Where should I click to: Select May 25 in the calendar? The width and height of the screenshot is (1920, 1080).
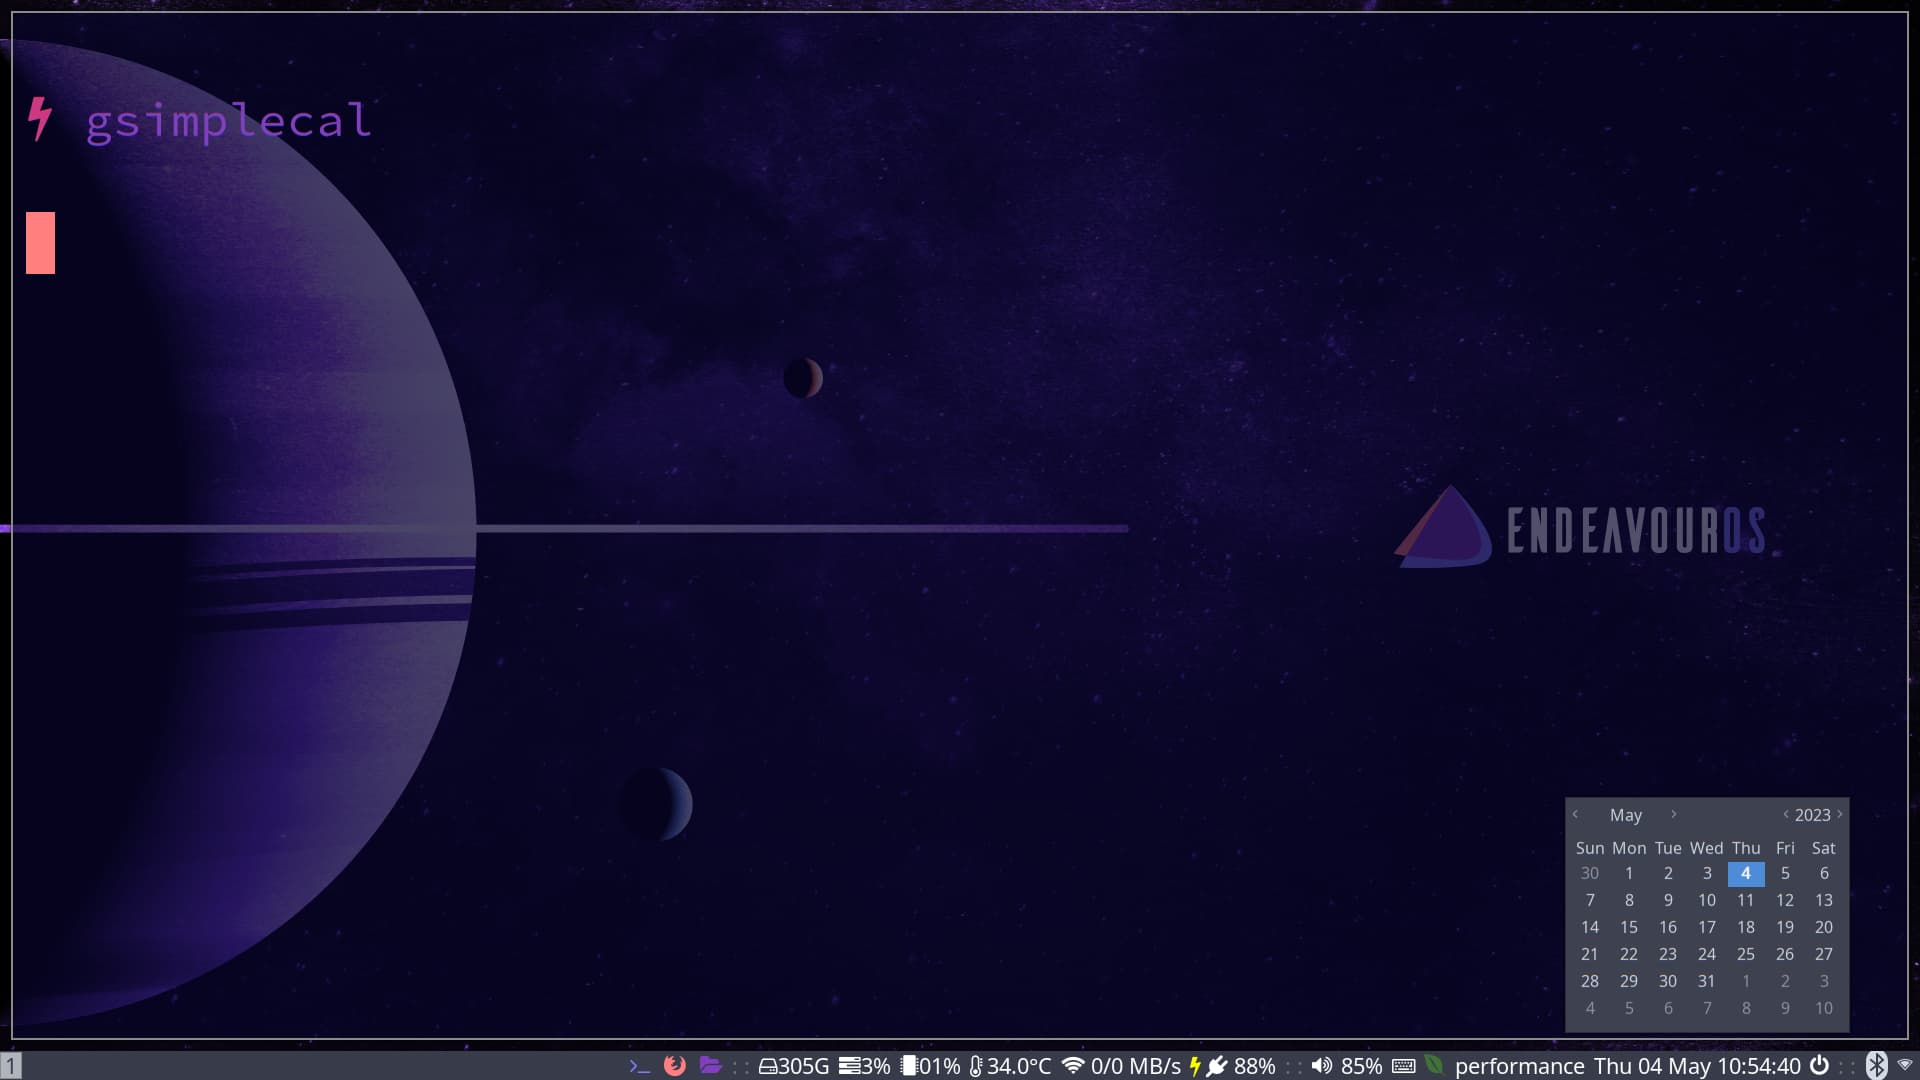[1746, 954]
